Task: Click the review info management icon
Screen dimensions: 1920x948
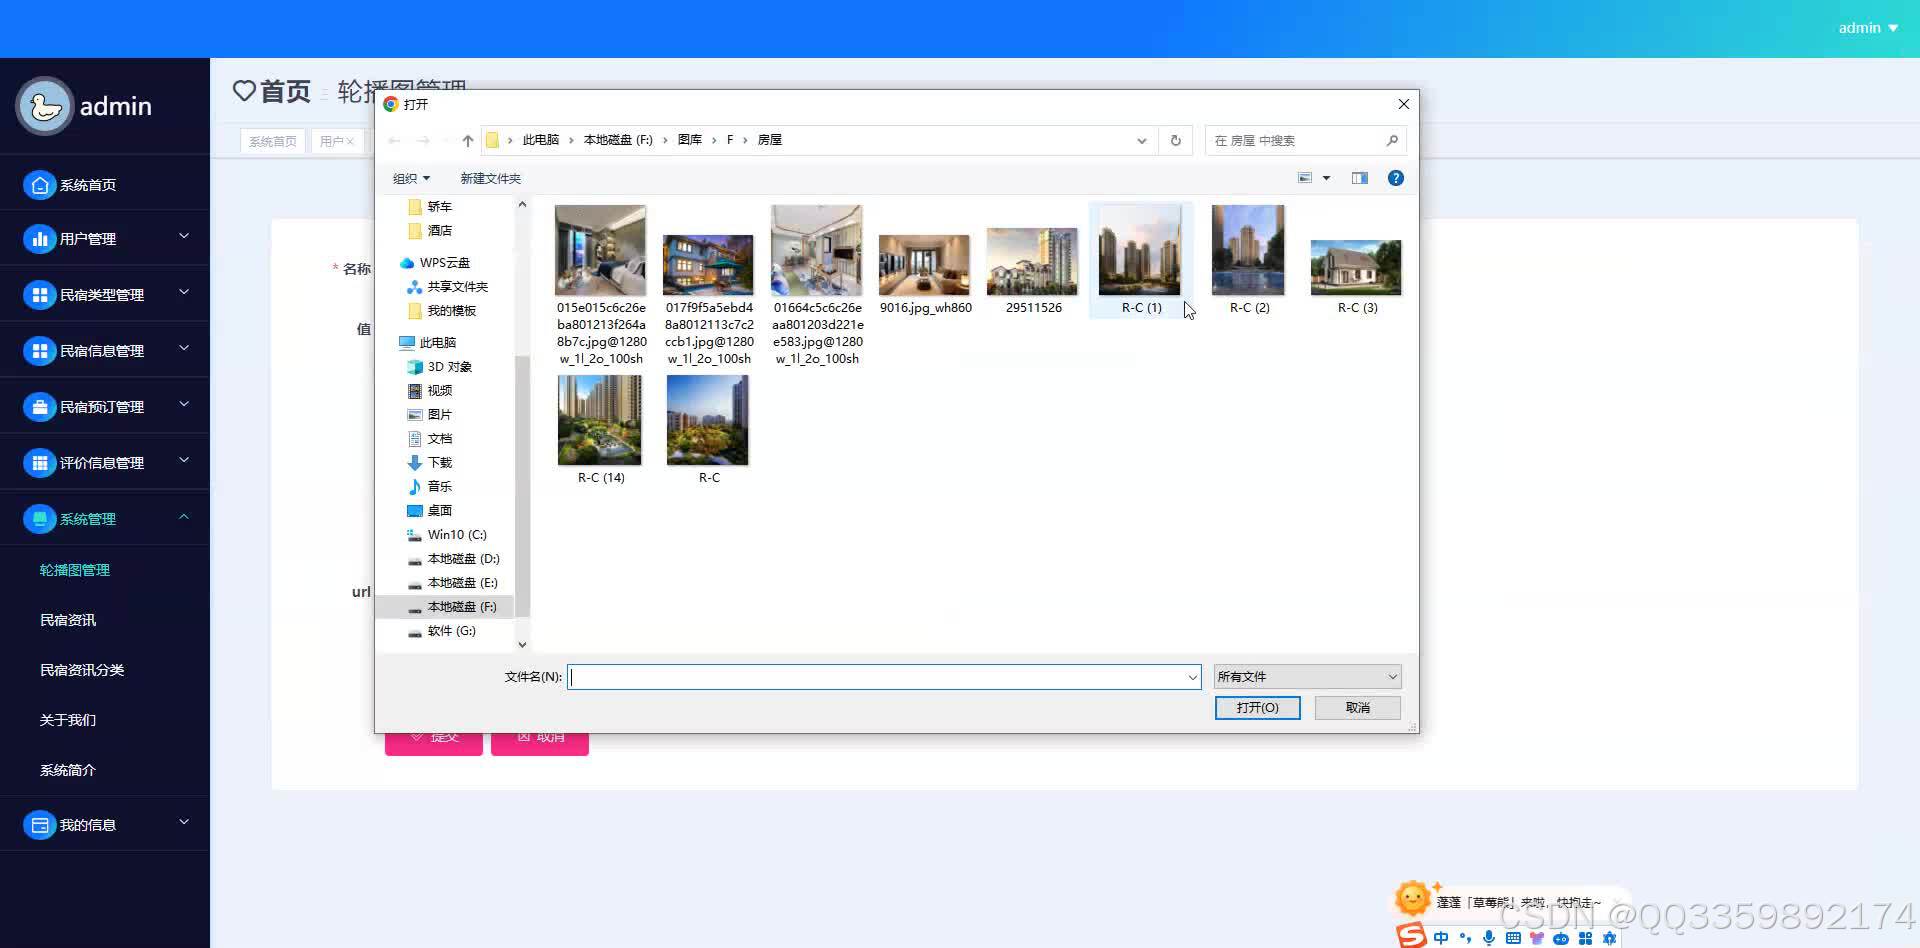Action: [x=40, y=463]
